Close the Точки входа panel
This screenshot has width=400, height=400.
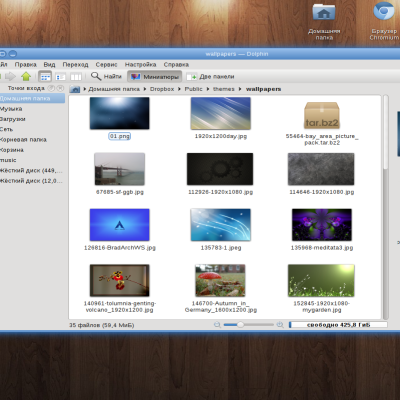coord(60,88)
